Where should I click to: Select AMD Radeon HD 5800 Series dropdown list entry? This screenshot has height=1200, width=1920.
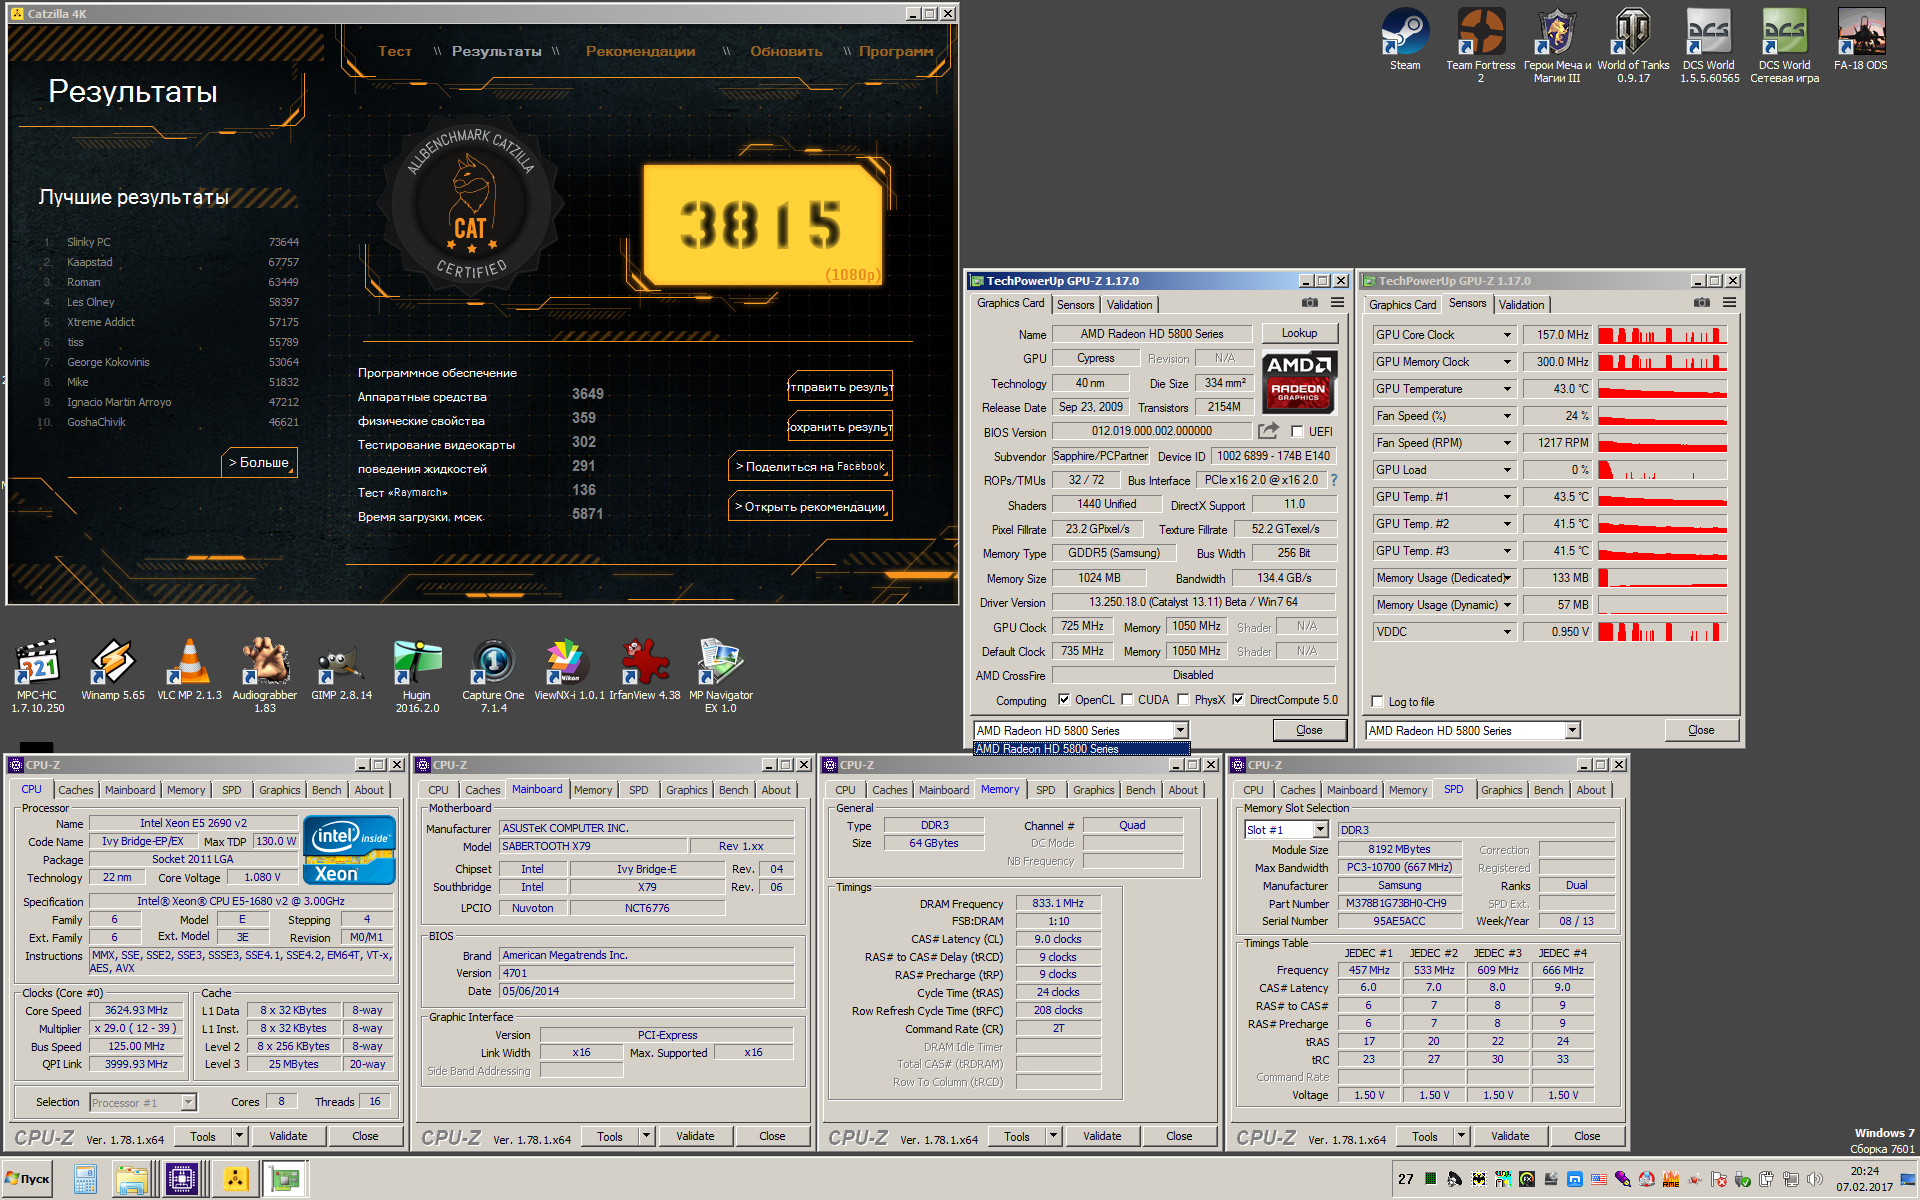[x=1081, y=749]
